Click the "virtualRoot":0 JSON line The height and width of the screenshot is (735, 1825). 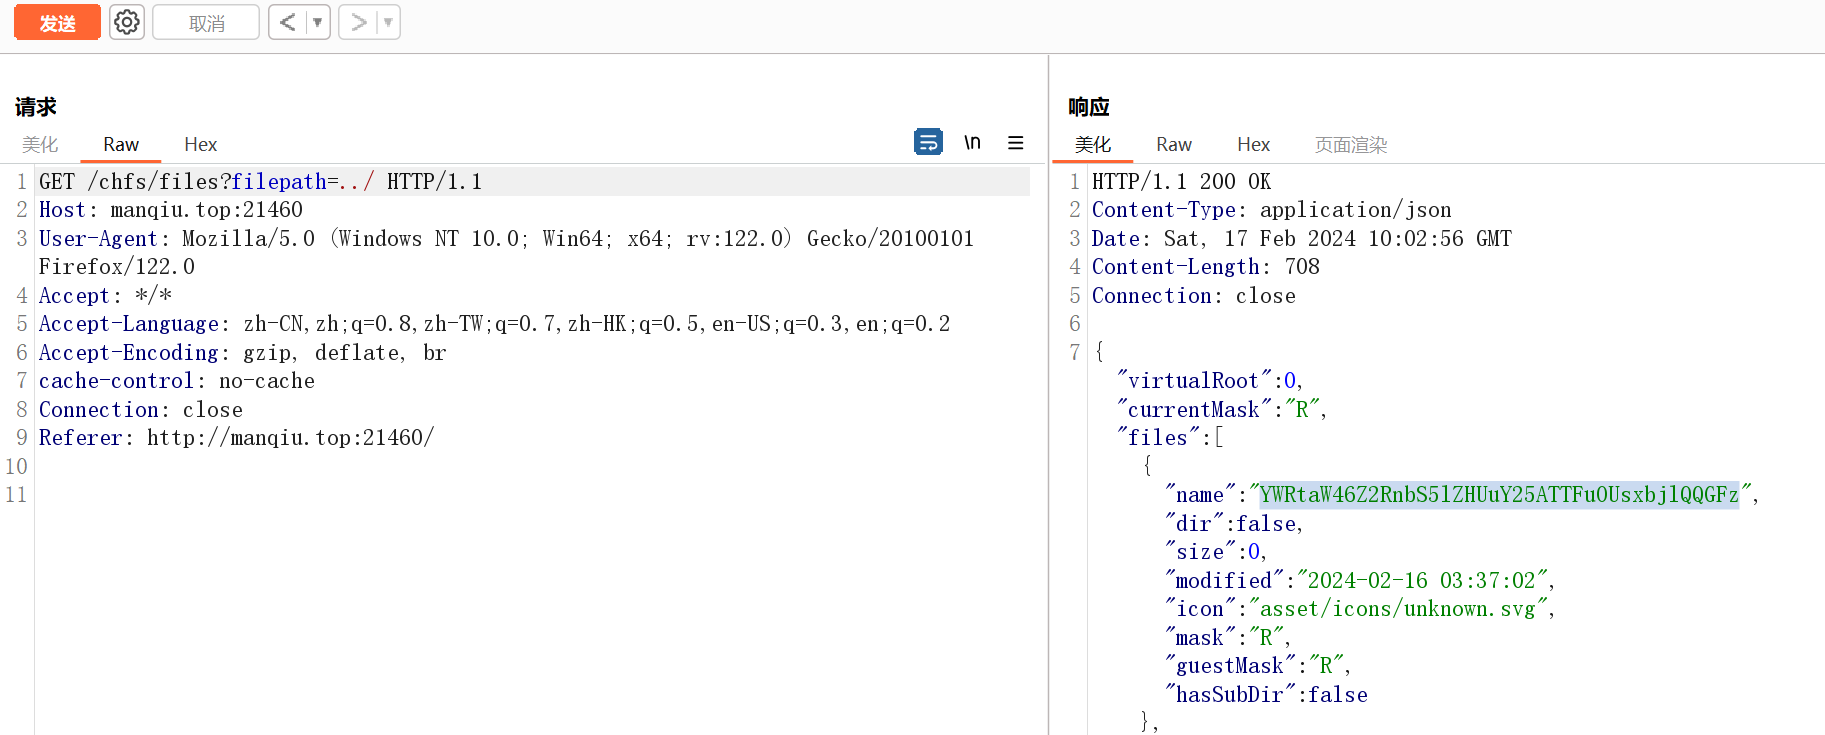click(1210, 381)
